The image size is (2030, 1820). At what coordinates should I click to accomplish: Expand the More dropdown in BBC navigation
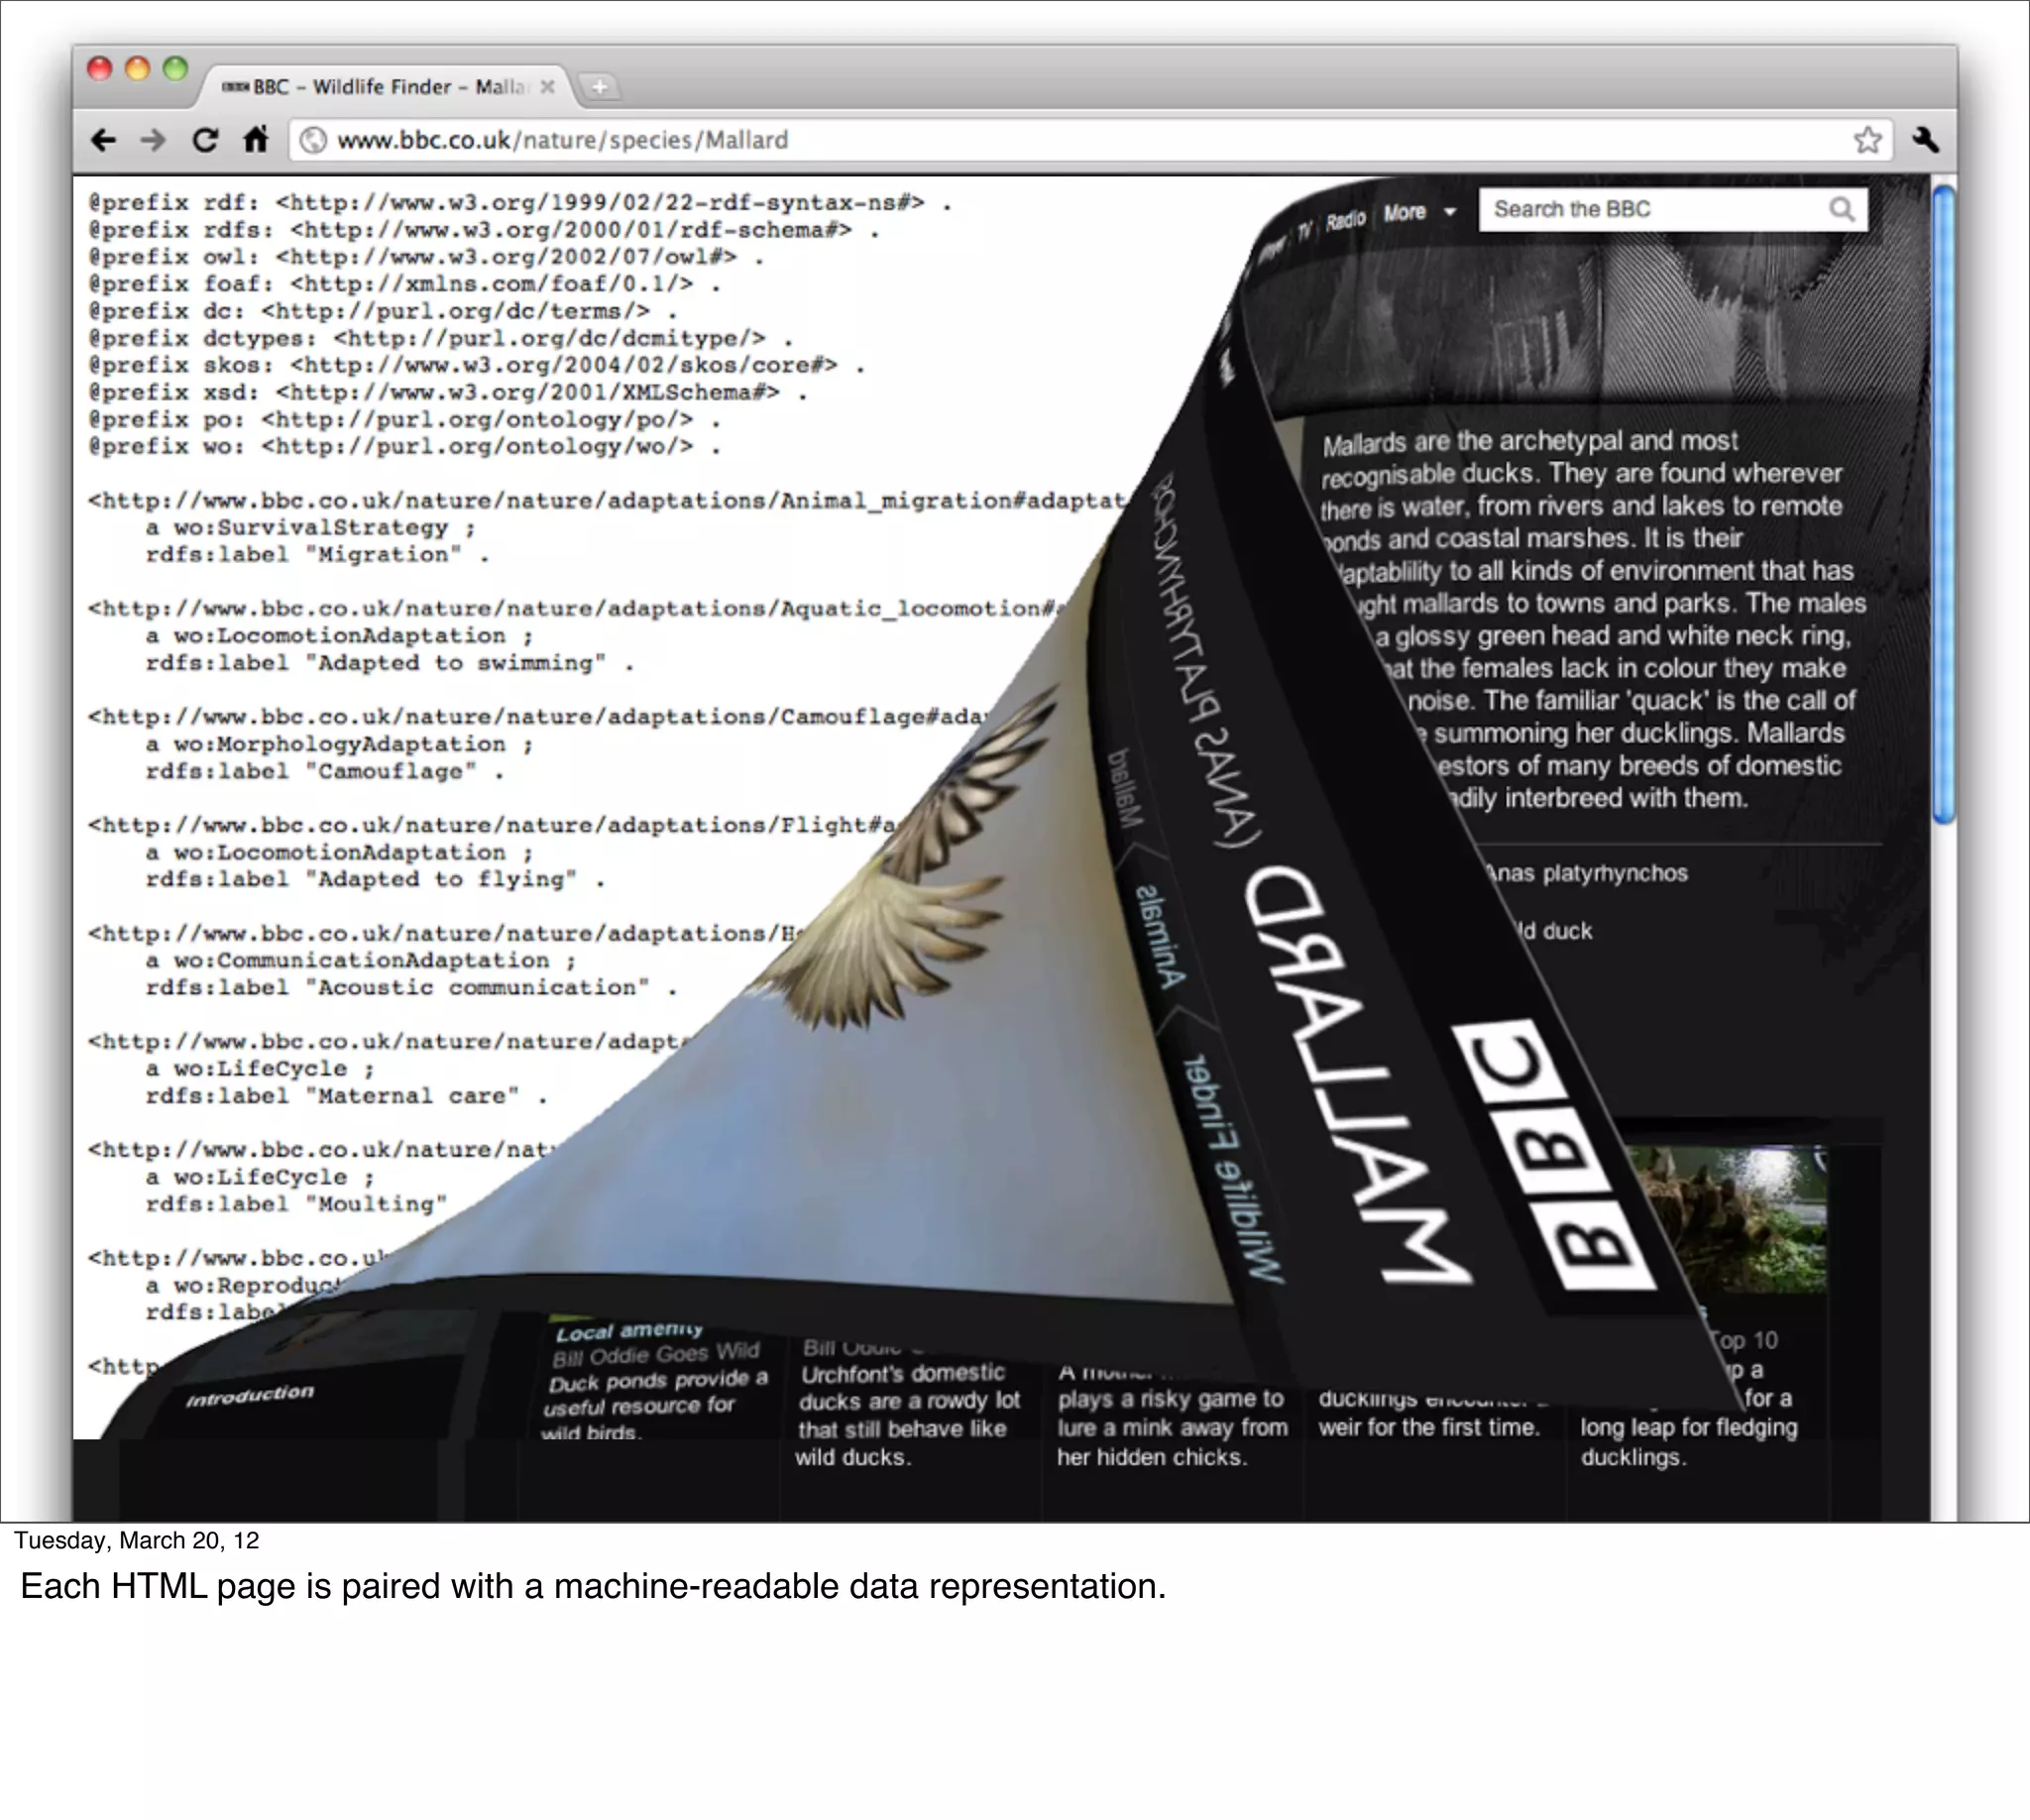[x=1420, y=212]
